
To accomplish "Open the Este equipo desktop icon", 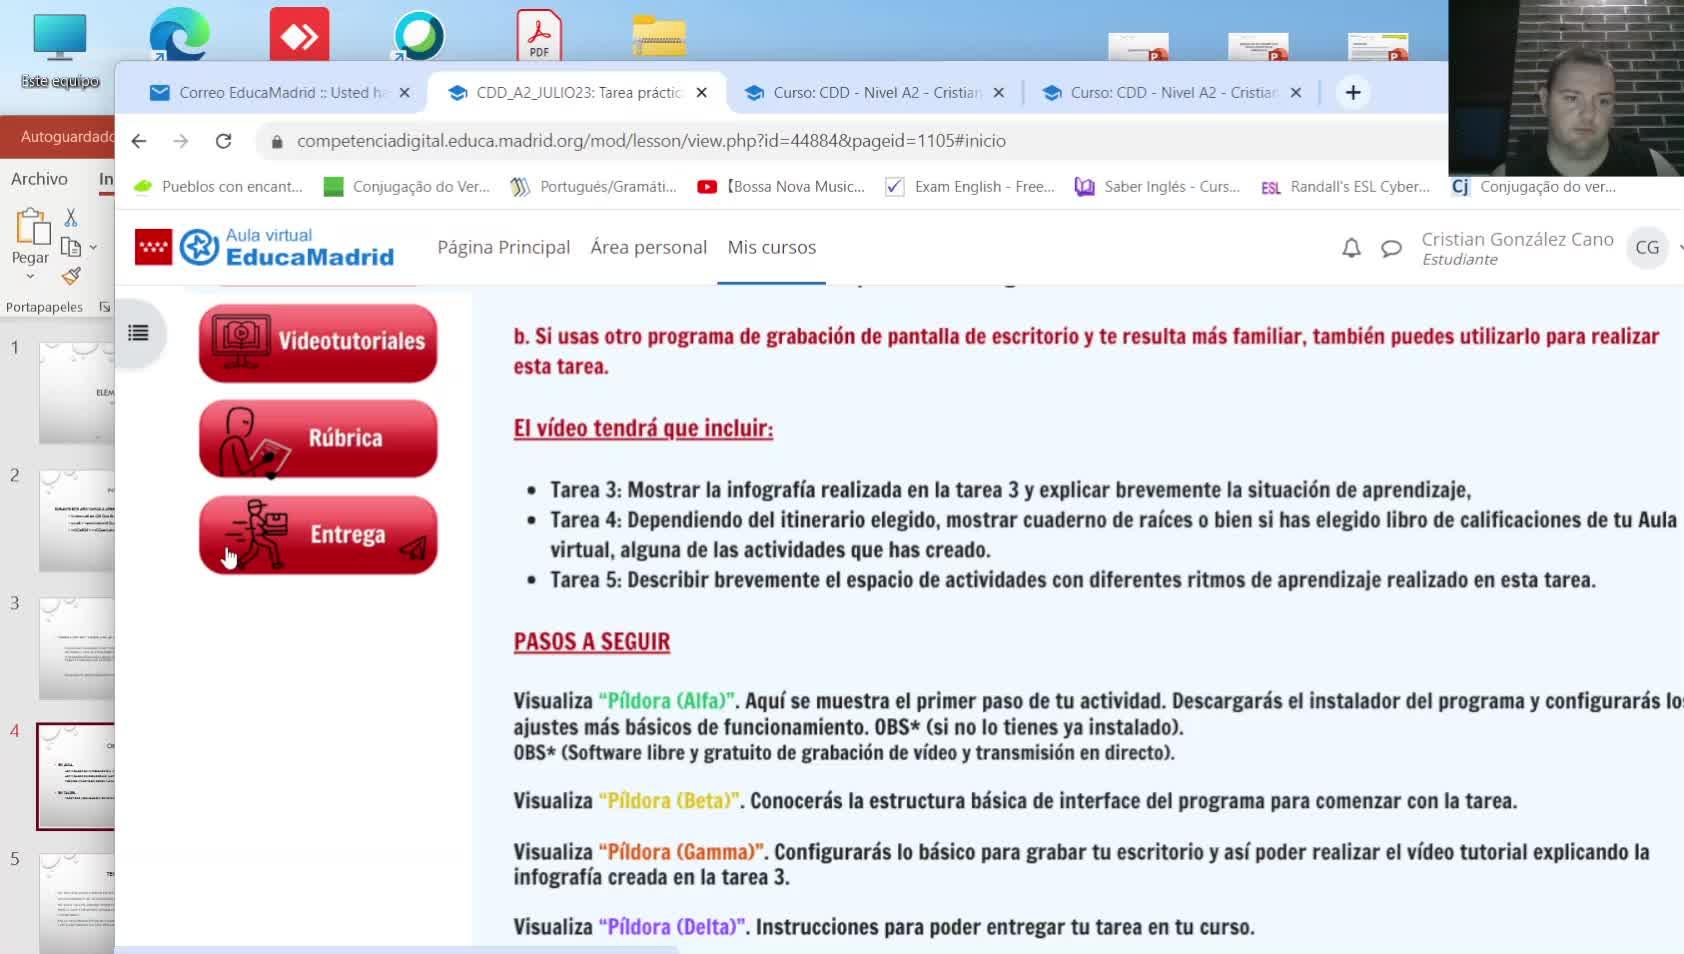I will (60, 51).
